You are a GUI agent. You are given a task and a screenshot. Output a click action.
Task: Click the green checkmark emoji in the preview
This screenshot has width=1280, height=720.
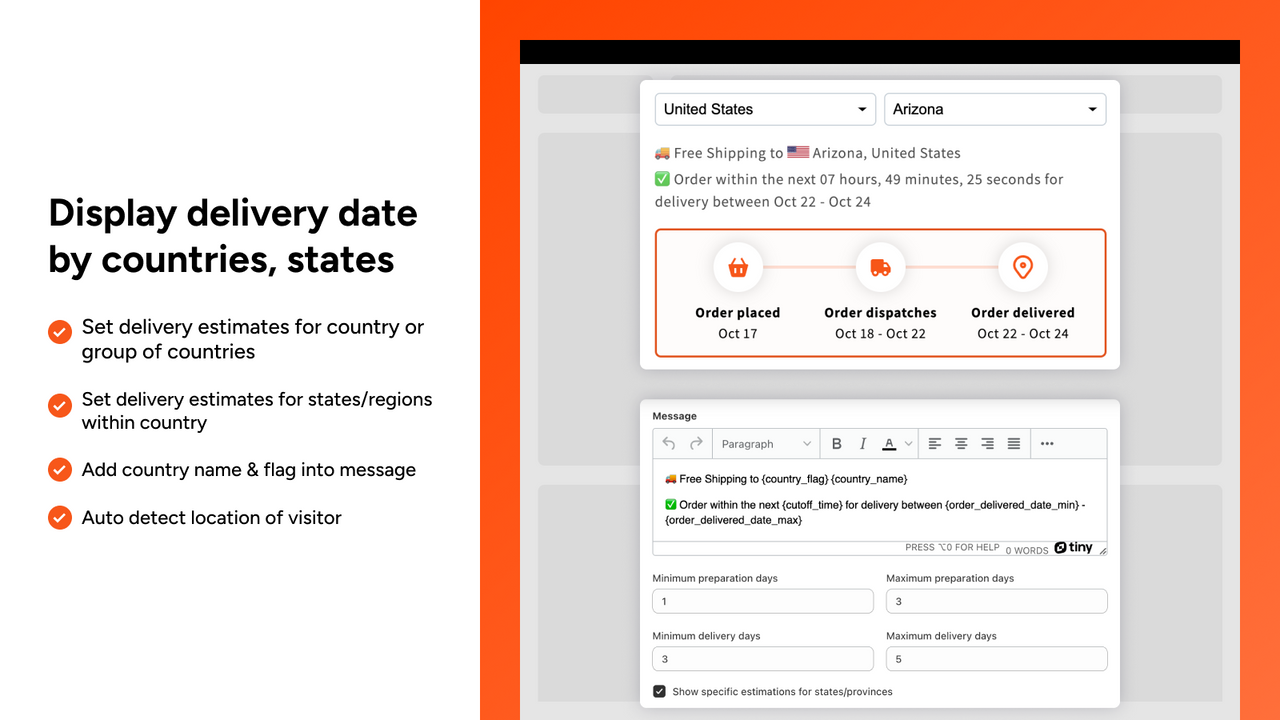tap(662, 179)
